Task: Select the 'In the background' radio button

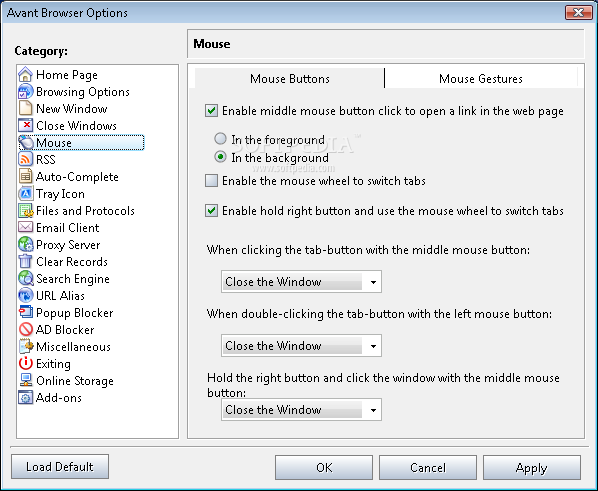Action: 220,157
